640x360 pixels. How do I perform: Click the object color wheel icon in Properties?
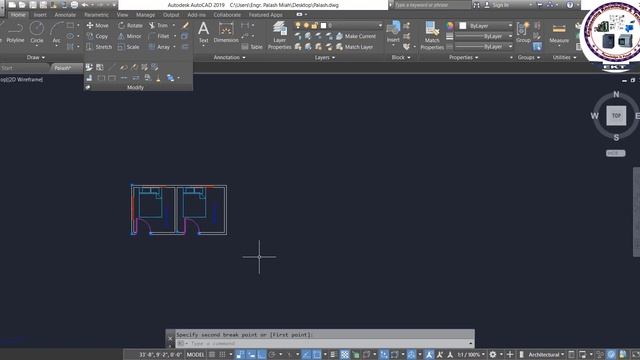tap(449, 26)
